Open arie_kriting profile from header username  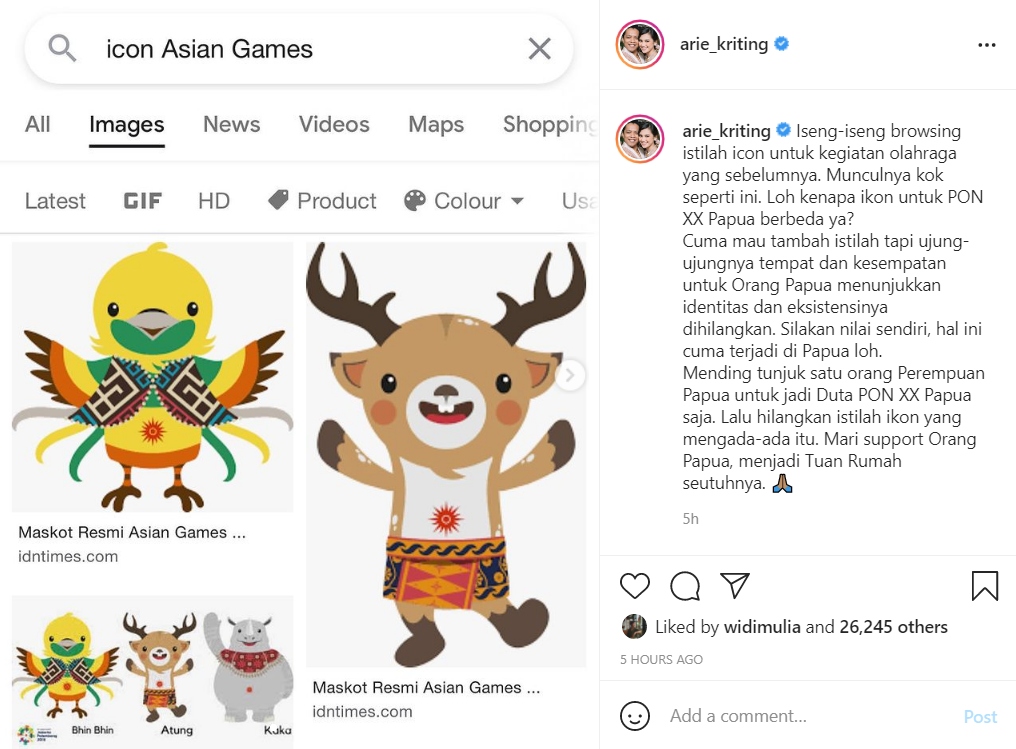coord(724,44)
